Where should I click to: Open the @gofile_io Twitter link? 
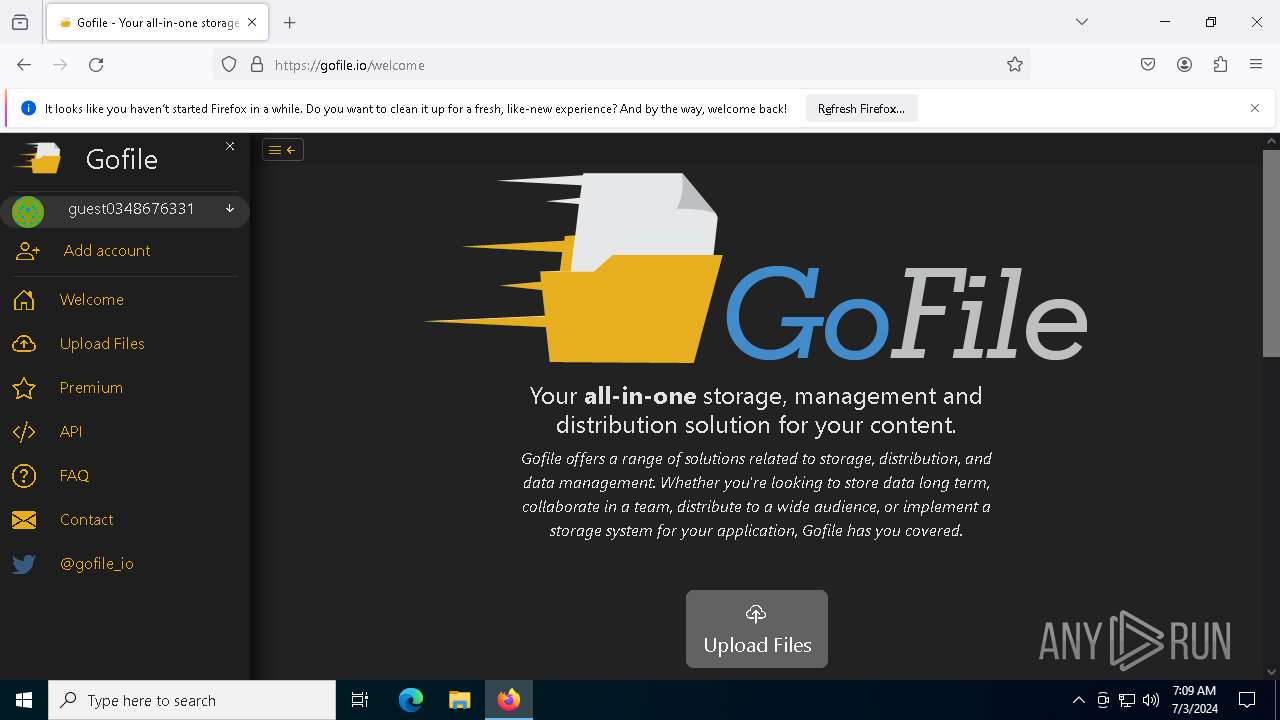97,564
